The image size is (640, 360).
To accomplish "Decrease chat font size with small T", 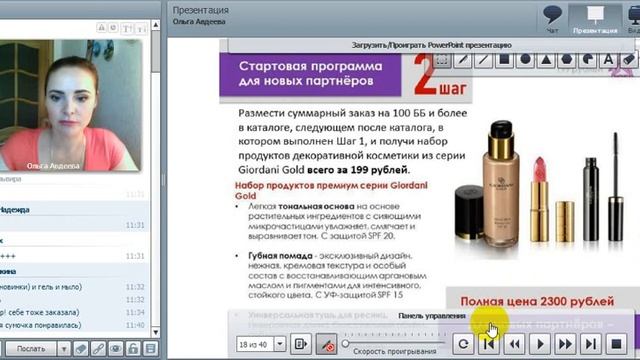I will (140, 28).
